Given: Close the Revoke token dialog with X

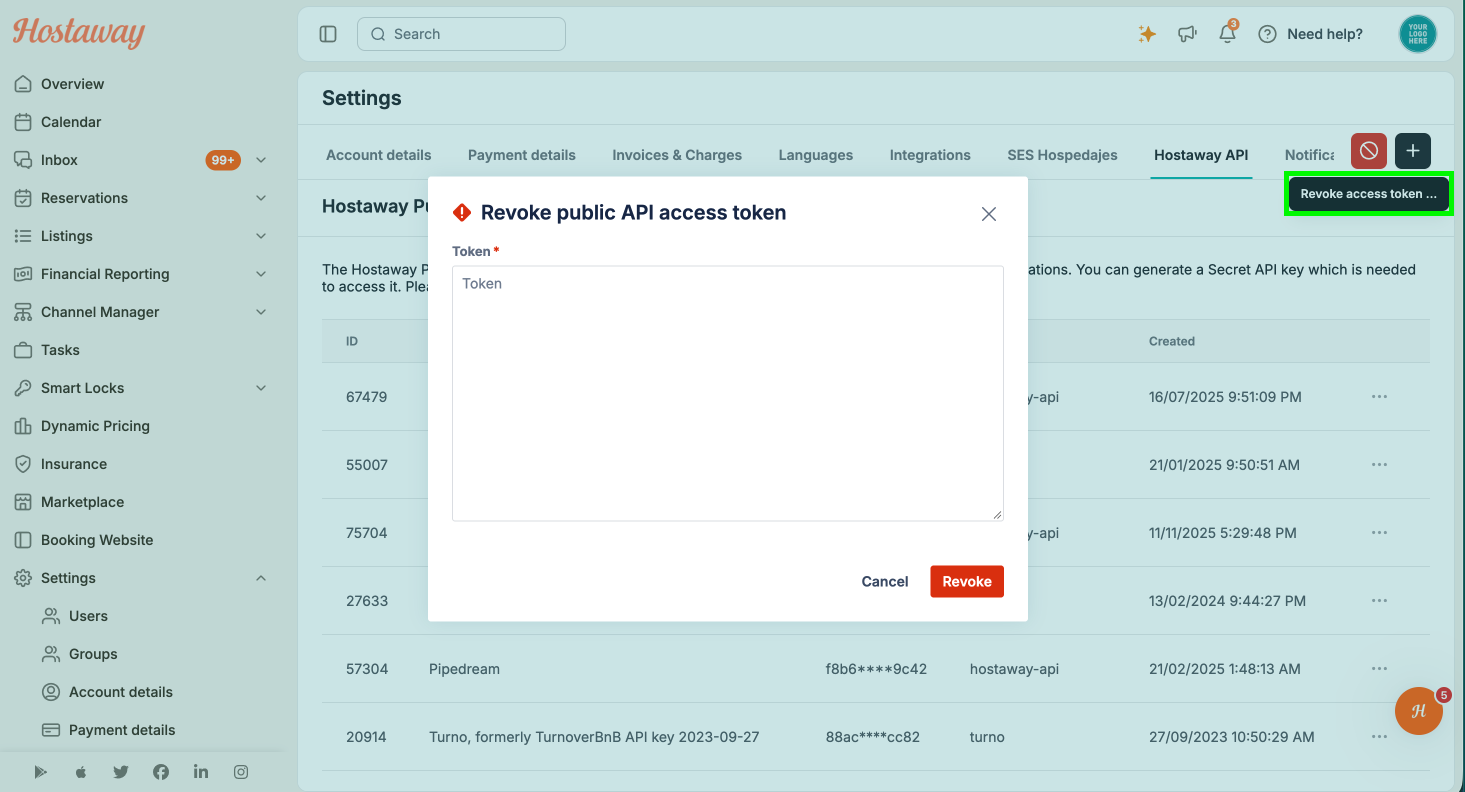Looking at the screenshot, I should coord(989,214).
